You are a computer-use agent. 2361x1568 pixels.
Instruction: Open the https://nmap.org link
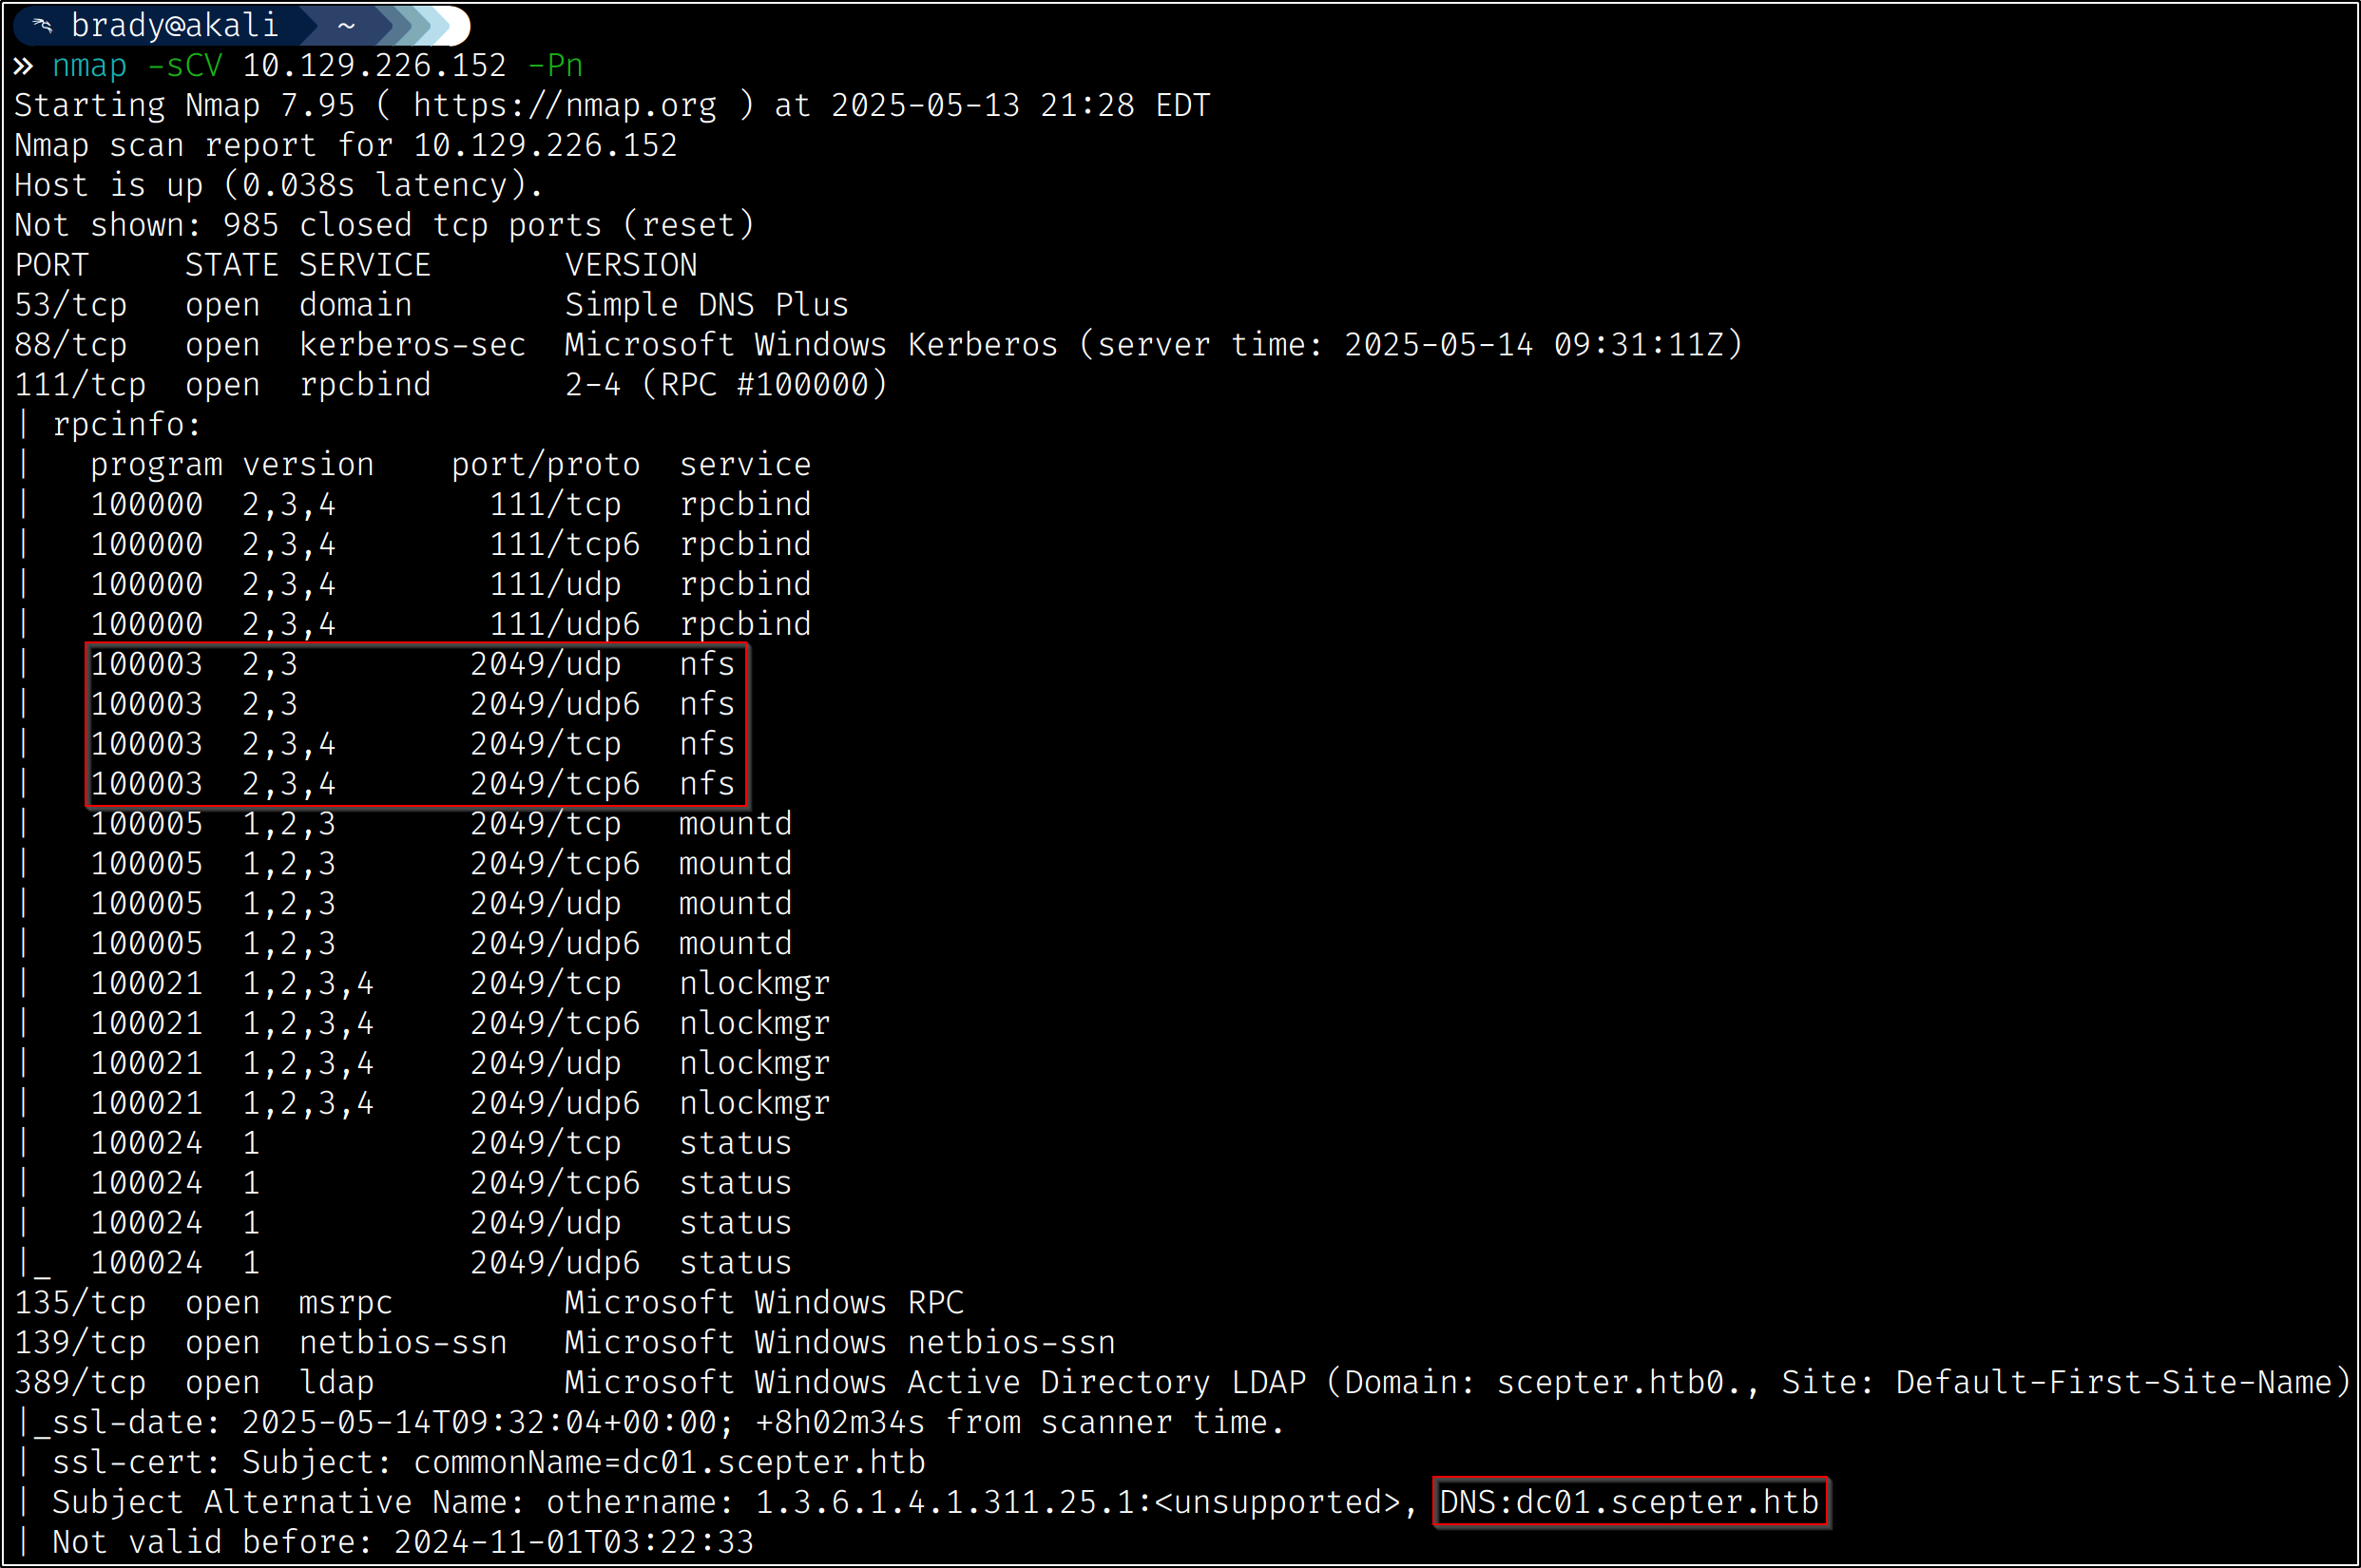[565, 106]
